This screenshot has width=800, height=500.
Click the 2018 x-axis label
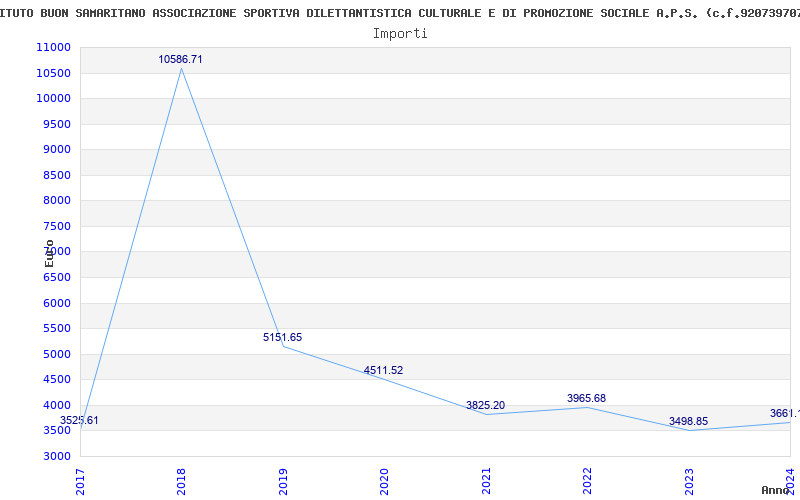point(181,482)
